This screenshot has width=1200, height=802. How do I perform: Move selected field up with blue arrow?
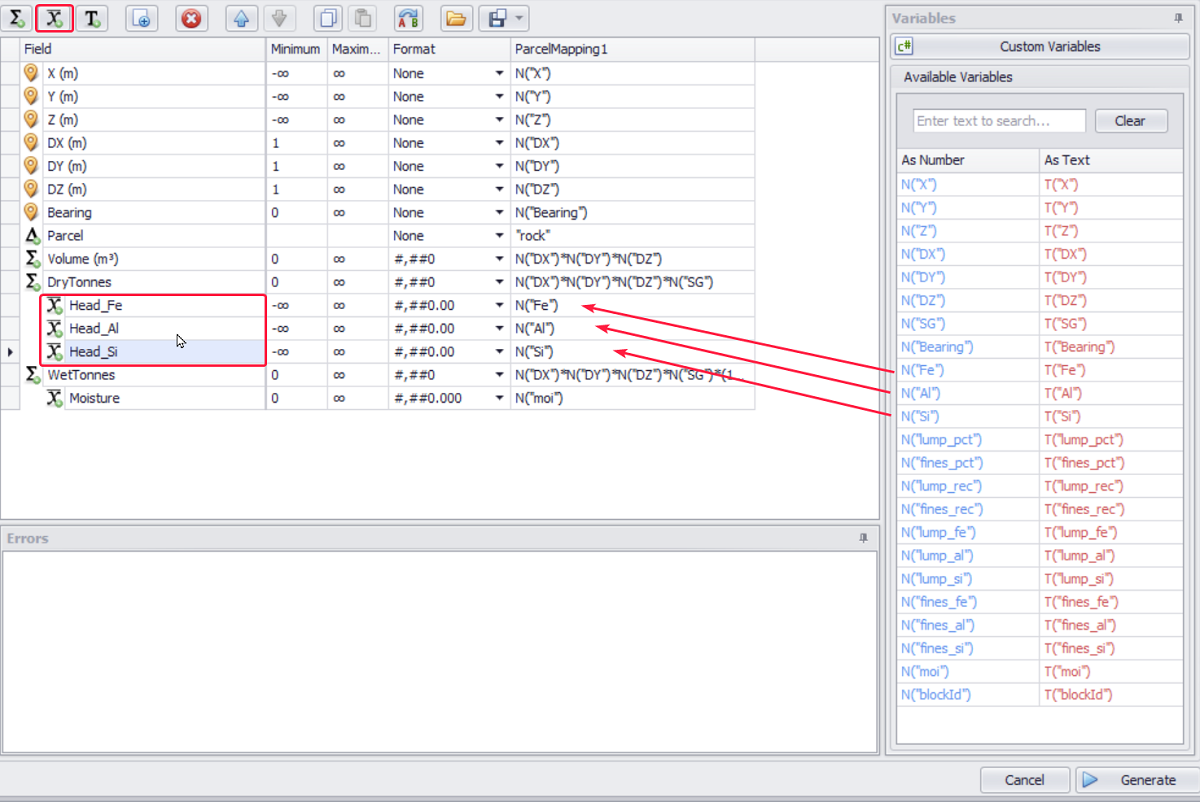241,18
